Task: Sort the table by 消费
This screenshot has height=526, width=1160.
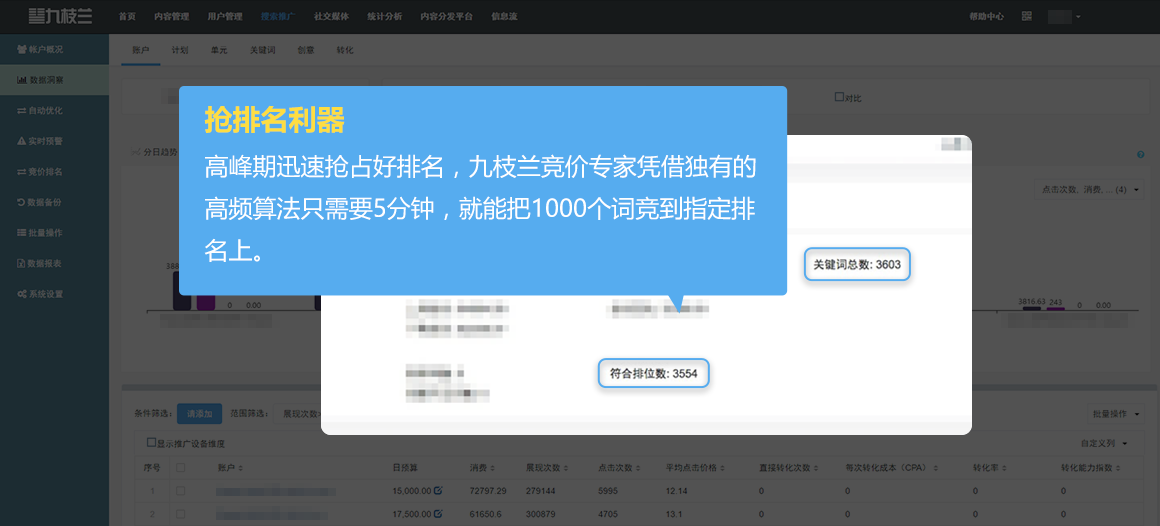Action: click(482, 468)
